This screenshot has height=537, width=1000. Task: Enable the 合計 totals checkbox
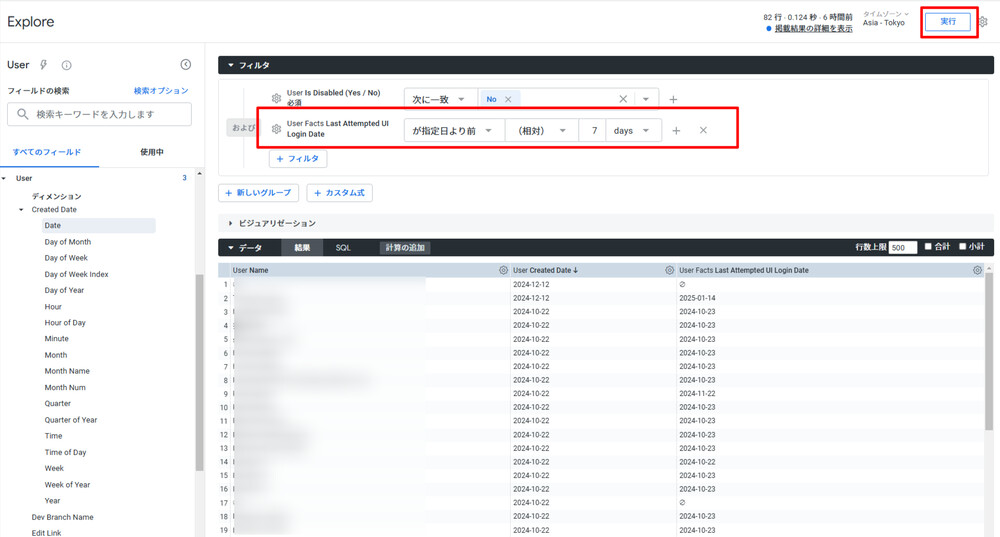pos(928,247)
